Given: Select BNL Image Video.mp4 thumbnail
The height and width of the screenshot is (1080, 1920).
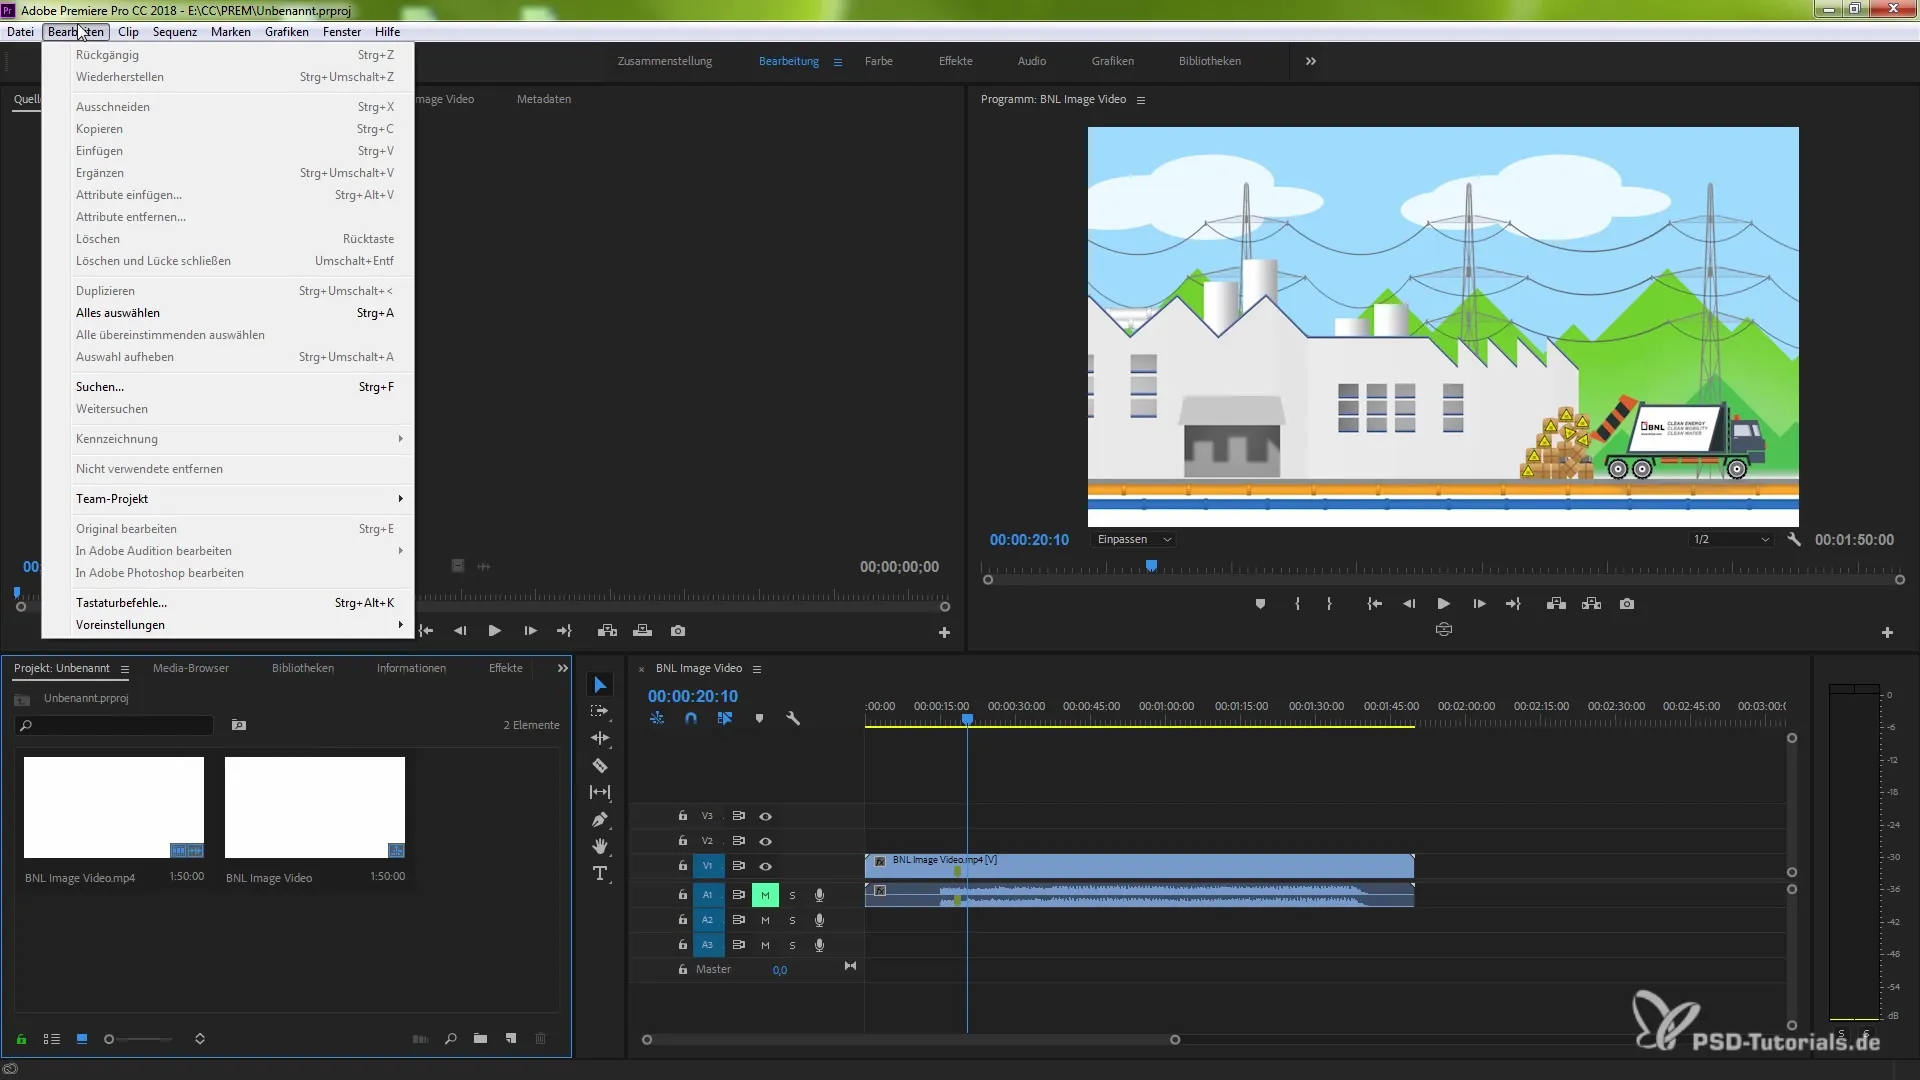Looking at the screenshot, I should tap(113, 807).
